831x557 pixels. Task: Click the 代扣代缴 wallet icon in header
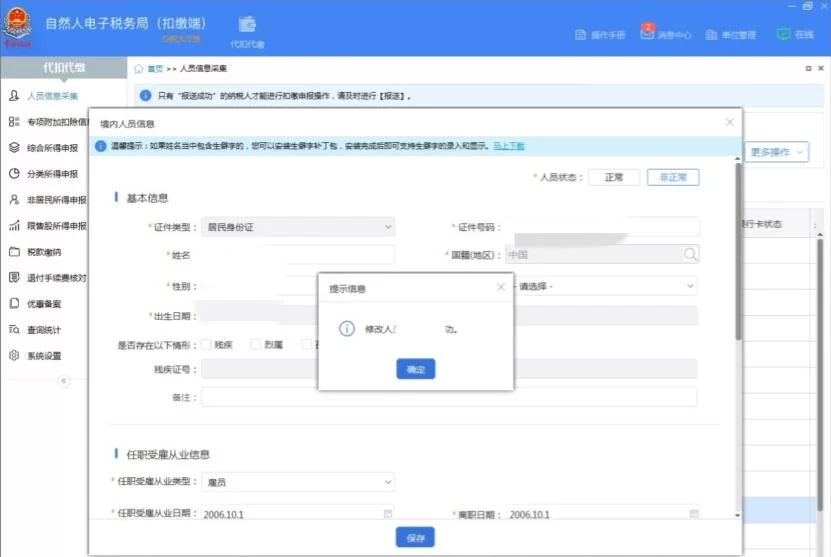247,25
